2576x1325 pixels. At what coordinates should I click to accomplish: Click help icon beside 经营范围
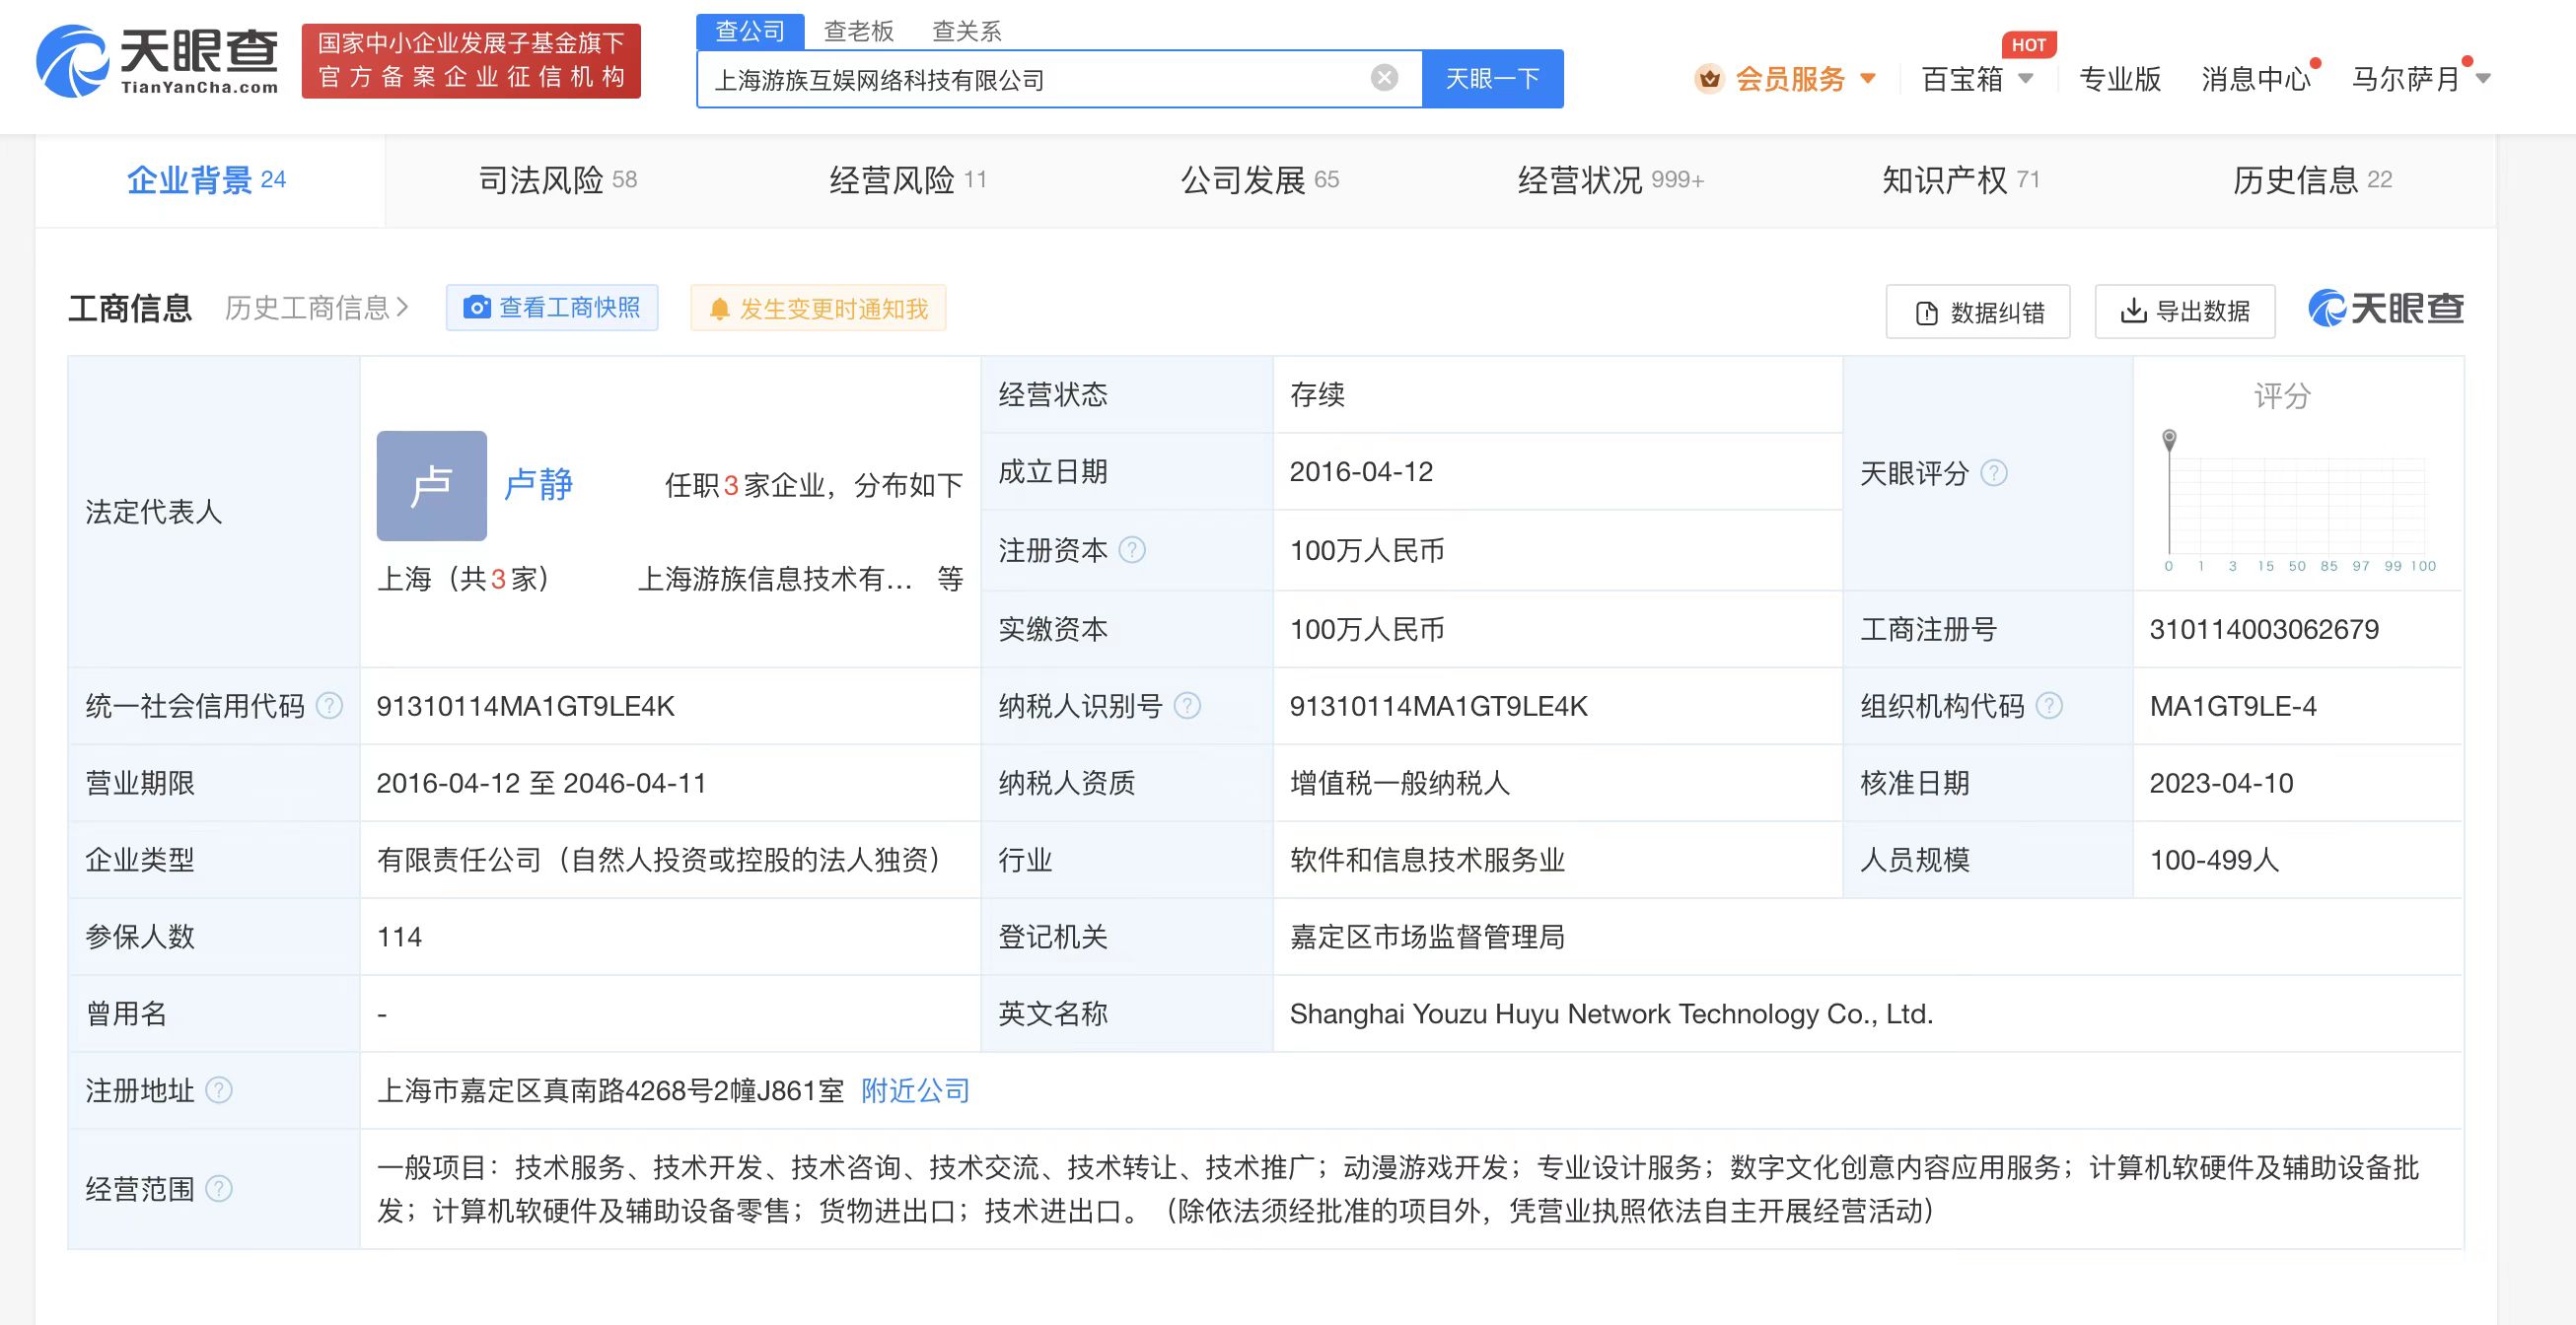tap(219, 1189)
